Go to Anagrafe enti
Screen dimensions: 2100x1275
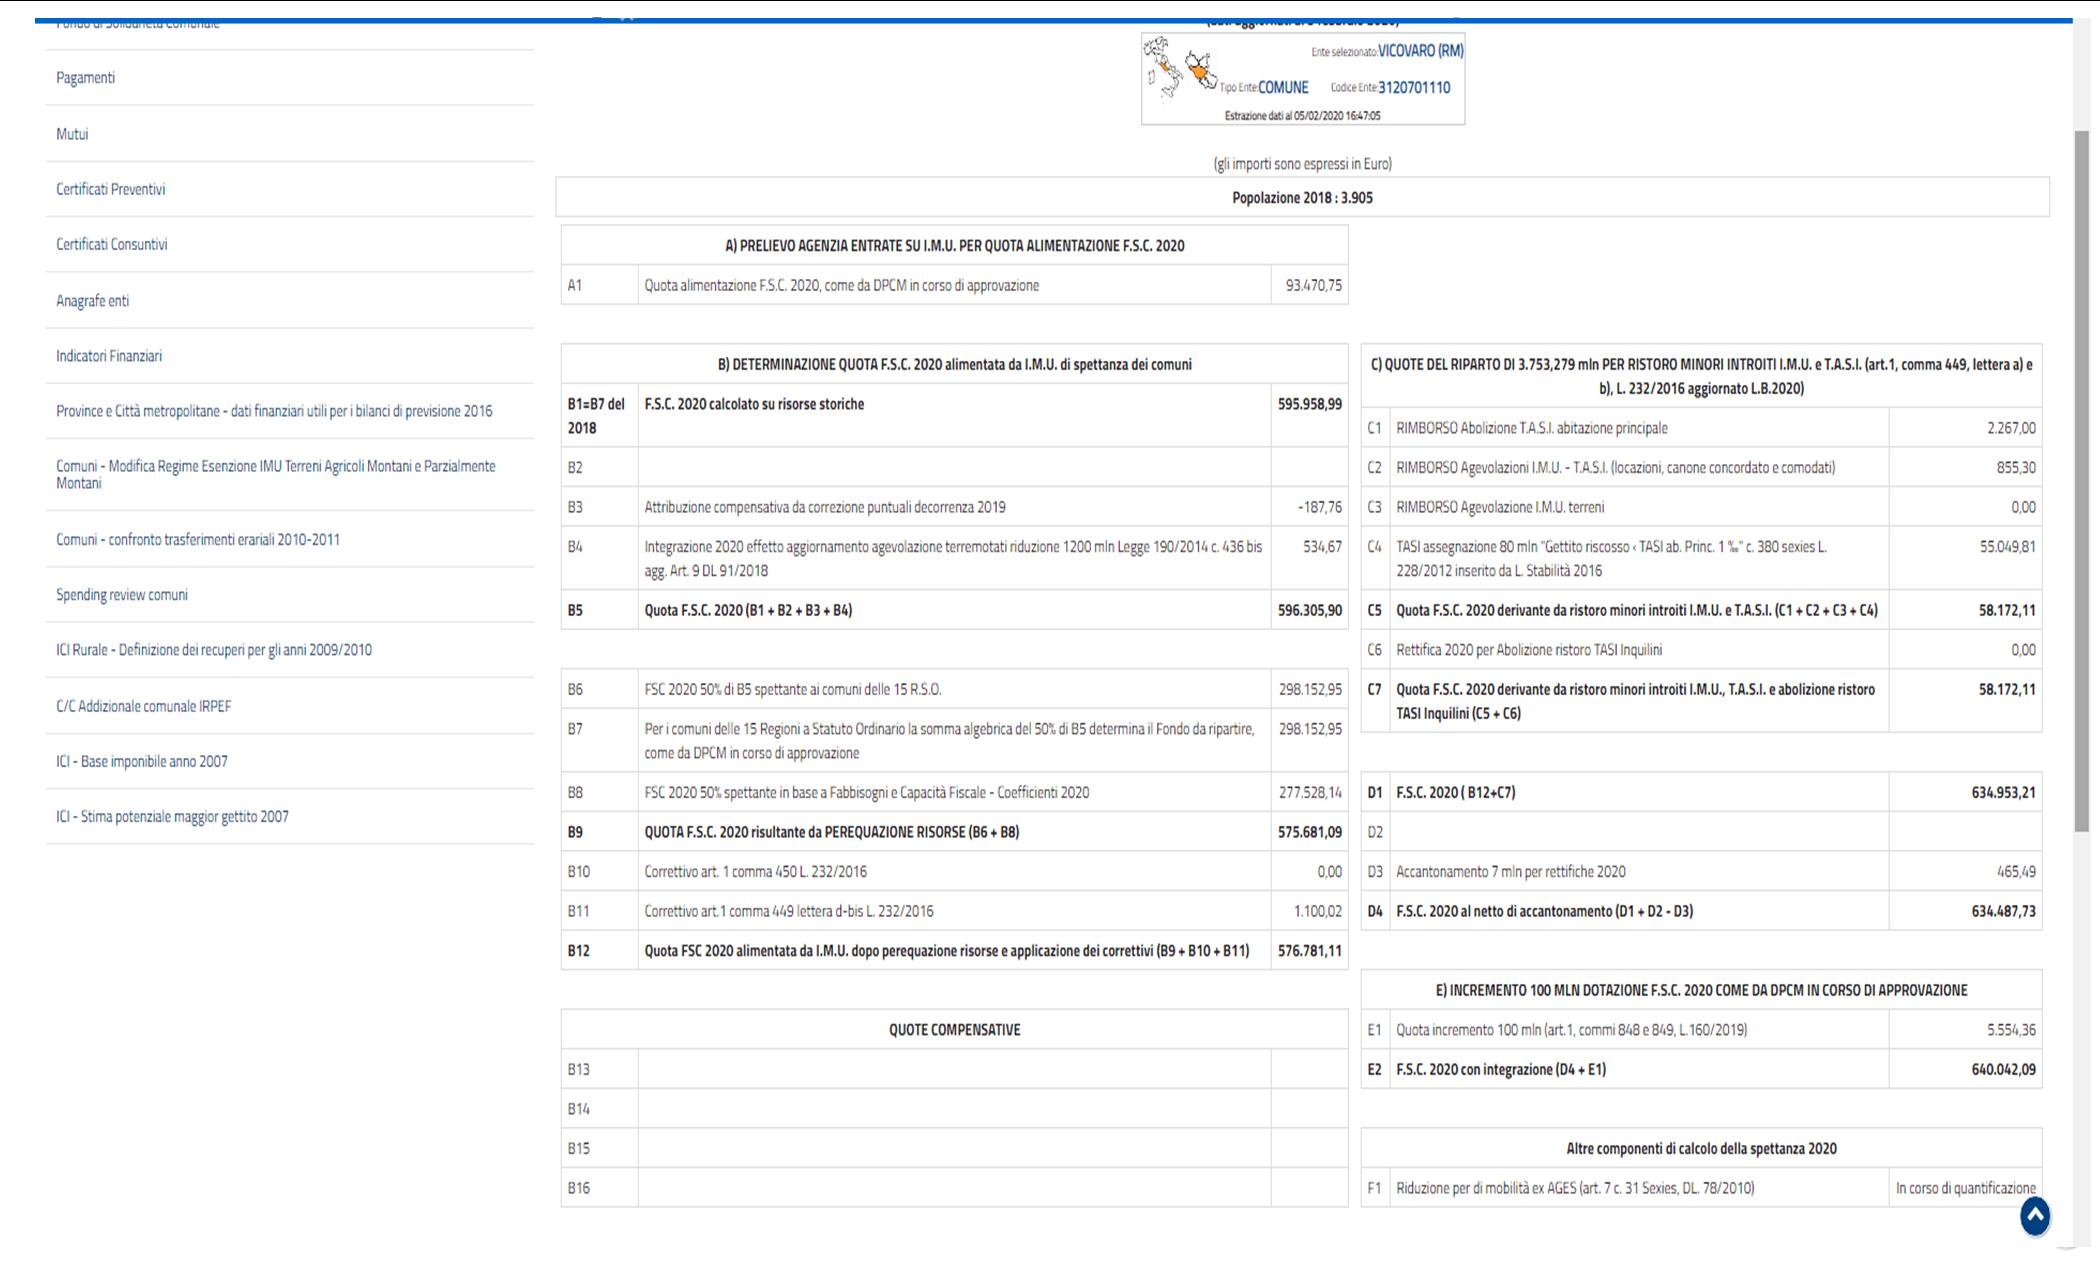click(93, 301)
